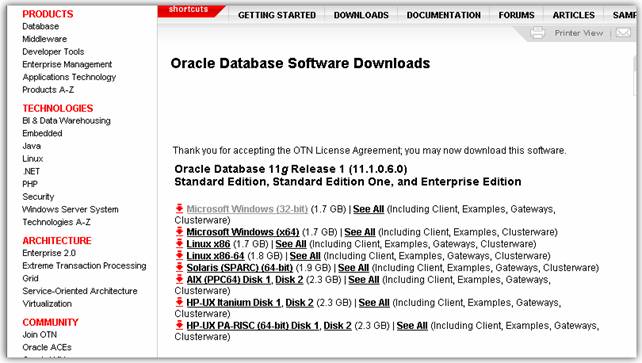642x363 pixels.
Task: Open the TECHNOLOGIES sidebar heading
Action: click(x=58, y=108)
